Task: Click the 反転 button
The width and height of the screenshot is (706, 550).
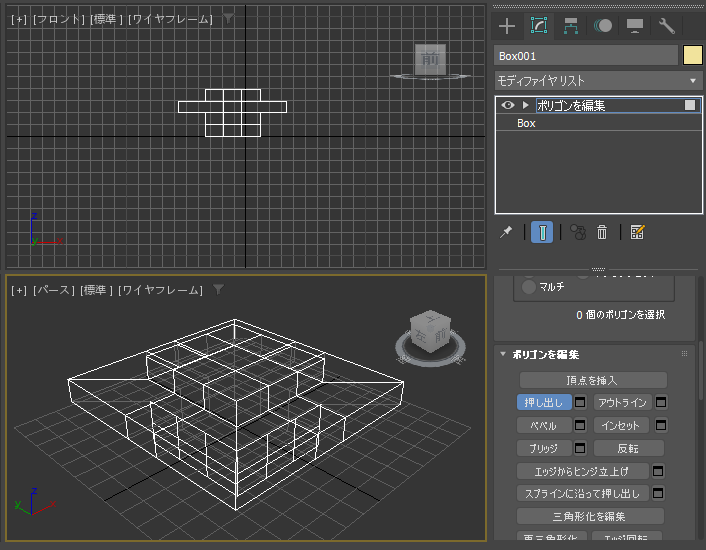Action: click(629, 448)
